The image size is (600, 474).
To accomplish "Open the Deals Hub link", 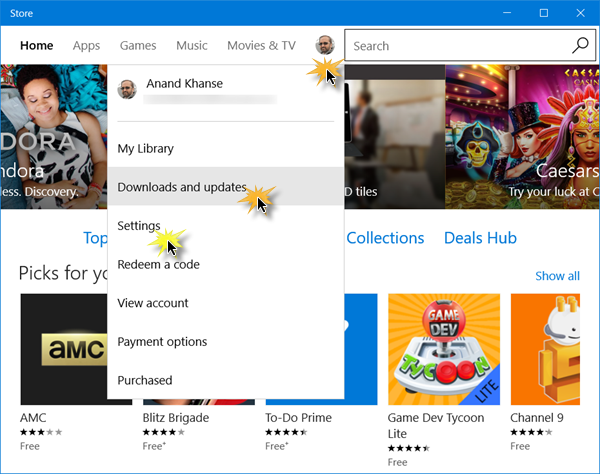I will pyautogui.click(x=480, y=238).
